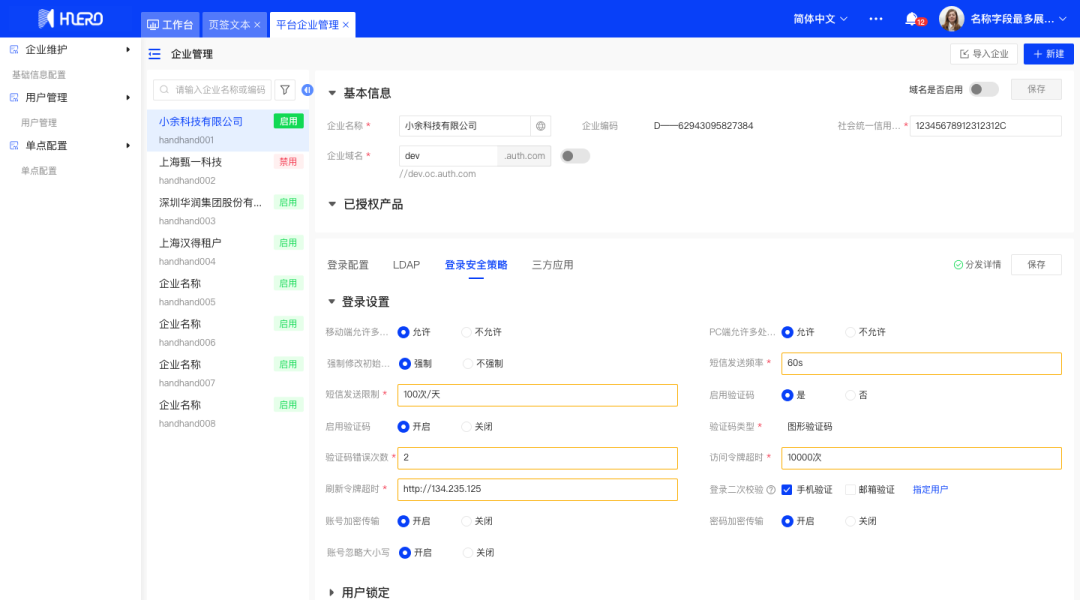Click the 新建 button
1080x600 pixels.
(x=1048, y=54)
